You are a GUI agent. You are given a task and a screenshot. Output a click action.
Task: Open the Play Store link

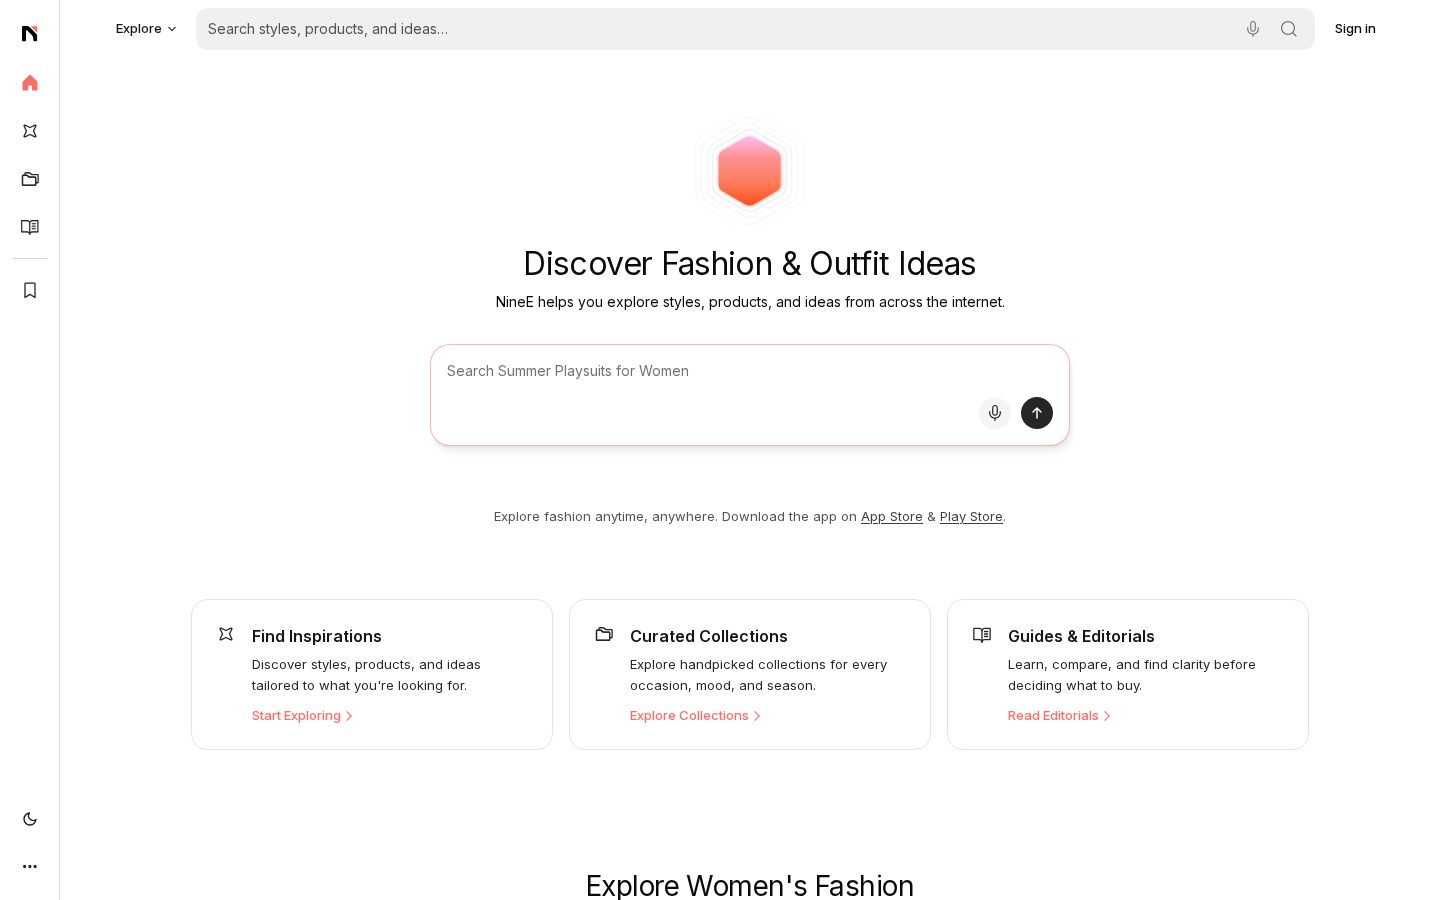971,517
